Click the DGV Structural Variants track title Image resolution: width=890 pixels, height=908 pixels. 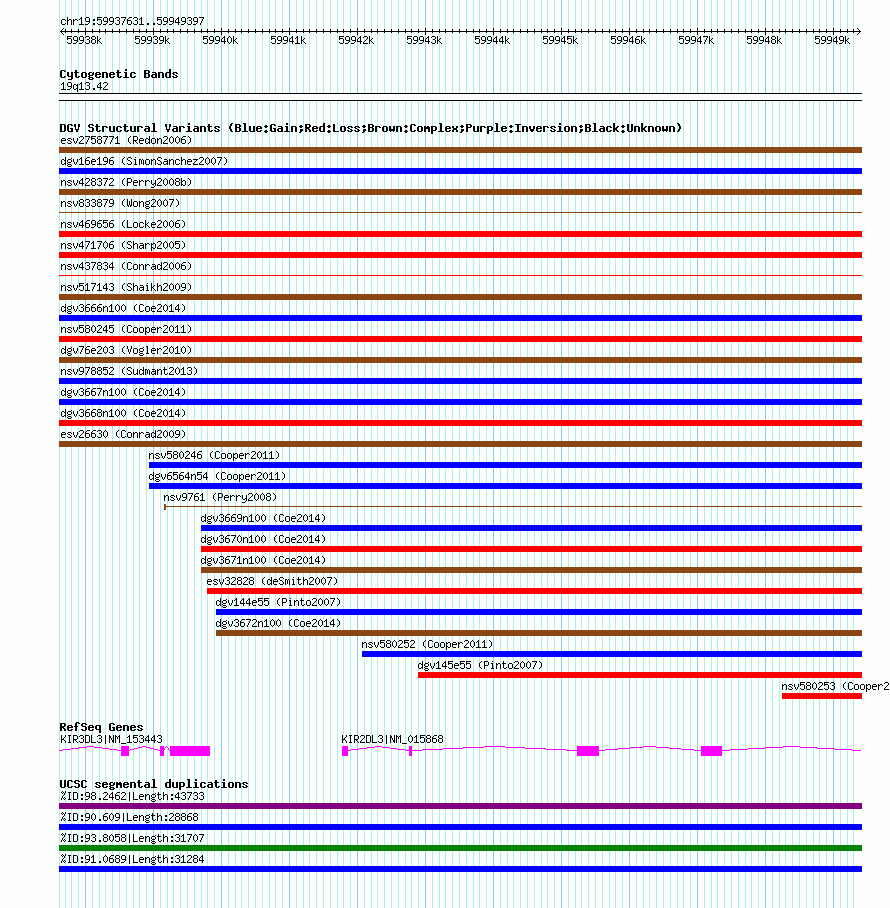click(371, 128)
